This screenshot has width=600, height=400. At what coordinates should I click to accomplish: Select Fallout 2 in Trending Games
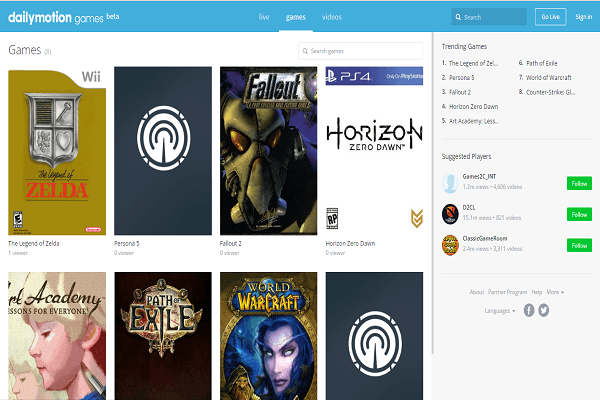(460, 92)
